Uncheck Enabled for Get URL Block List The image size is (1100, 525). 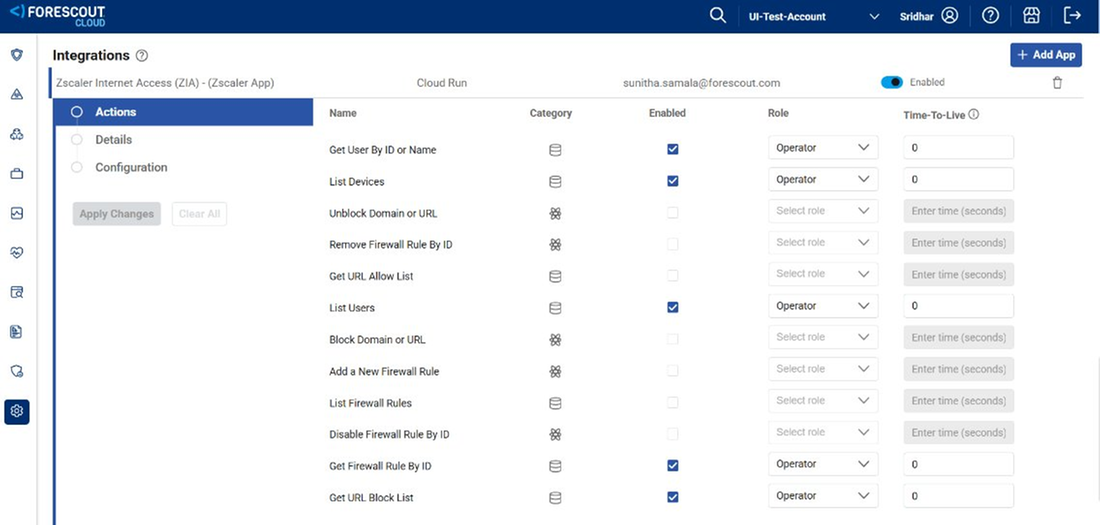673,497
